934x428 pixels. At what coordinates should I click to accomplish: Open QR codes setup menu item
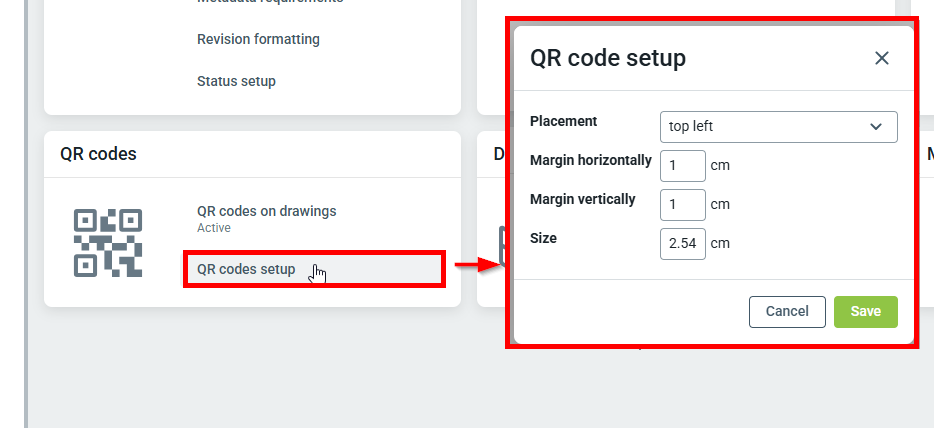(246, 269)
